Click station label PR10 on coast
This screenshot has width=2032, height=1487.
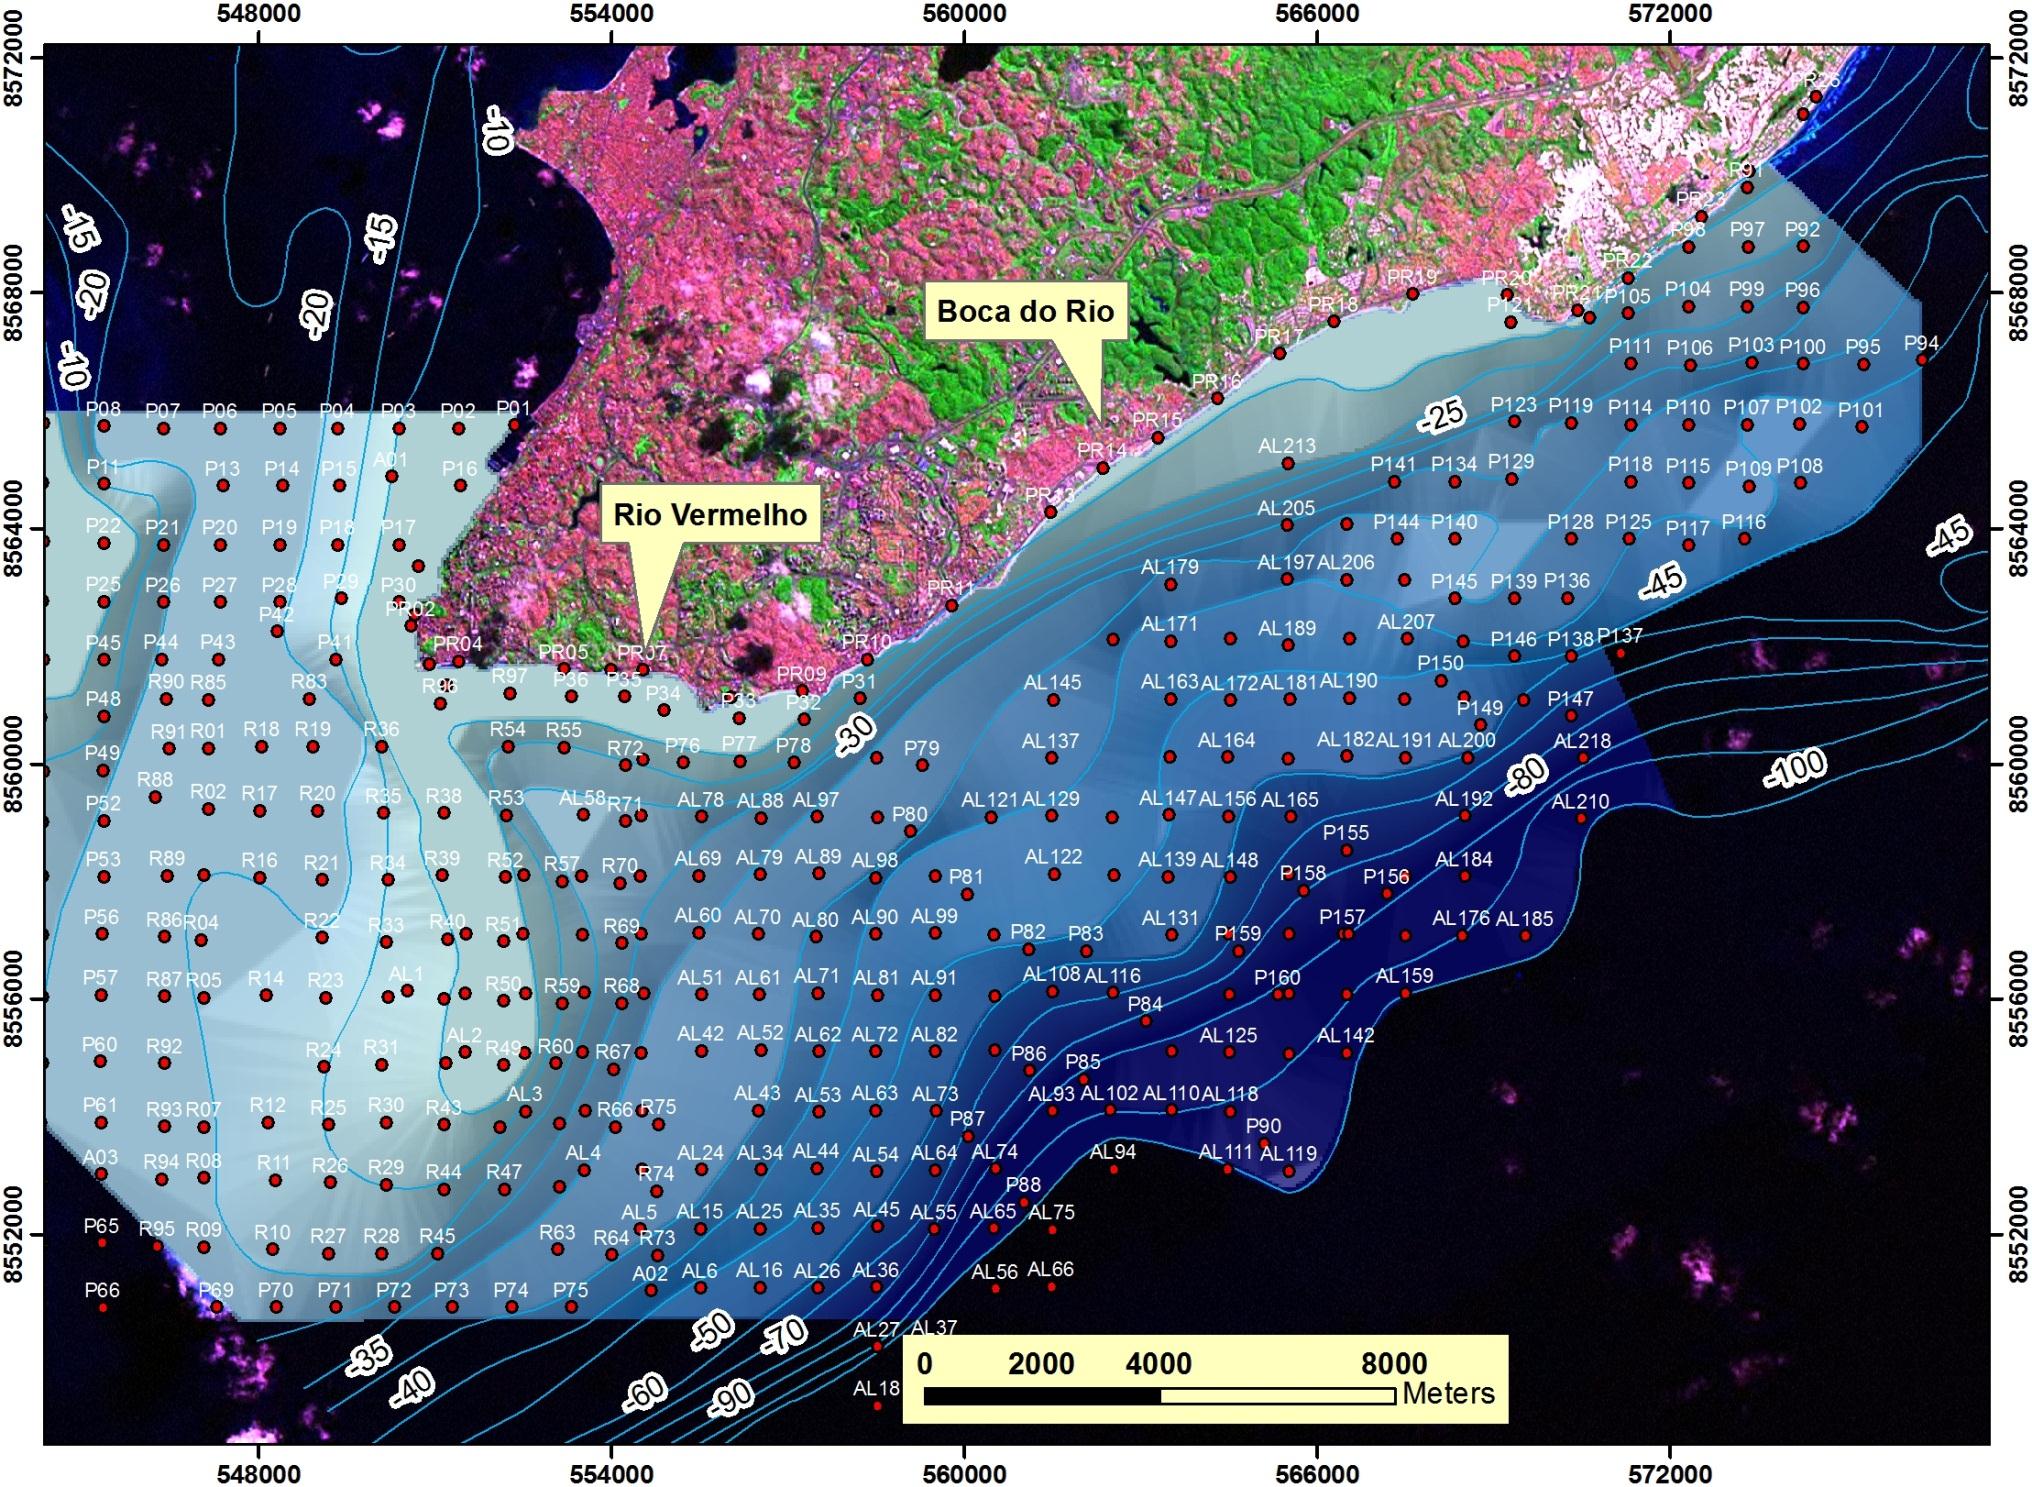point(866,642)
